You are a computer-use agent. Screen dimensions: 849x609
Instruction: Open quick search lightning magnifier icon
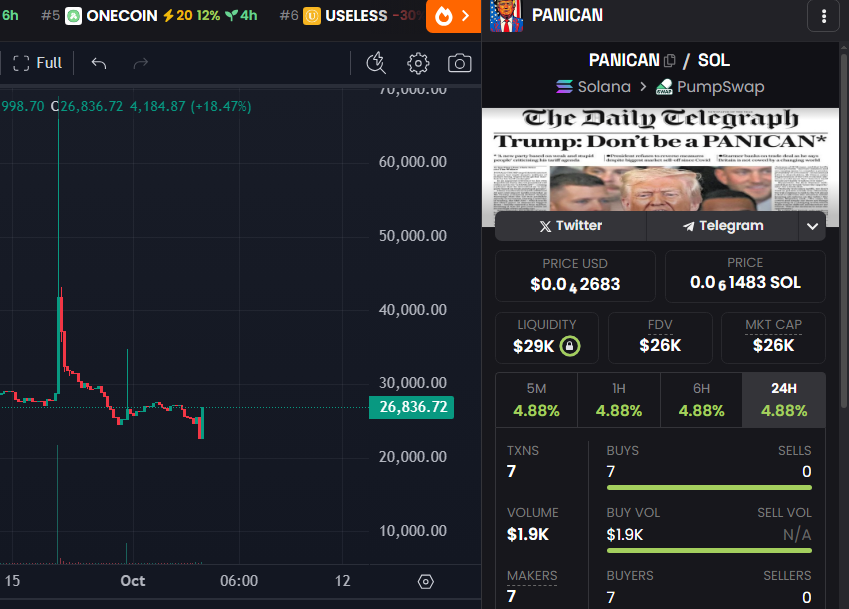pyautogui.click(x=376, y=63)
